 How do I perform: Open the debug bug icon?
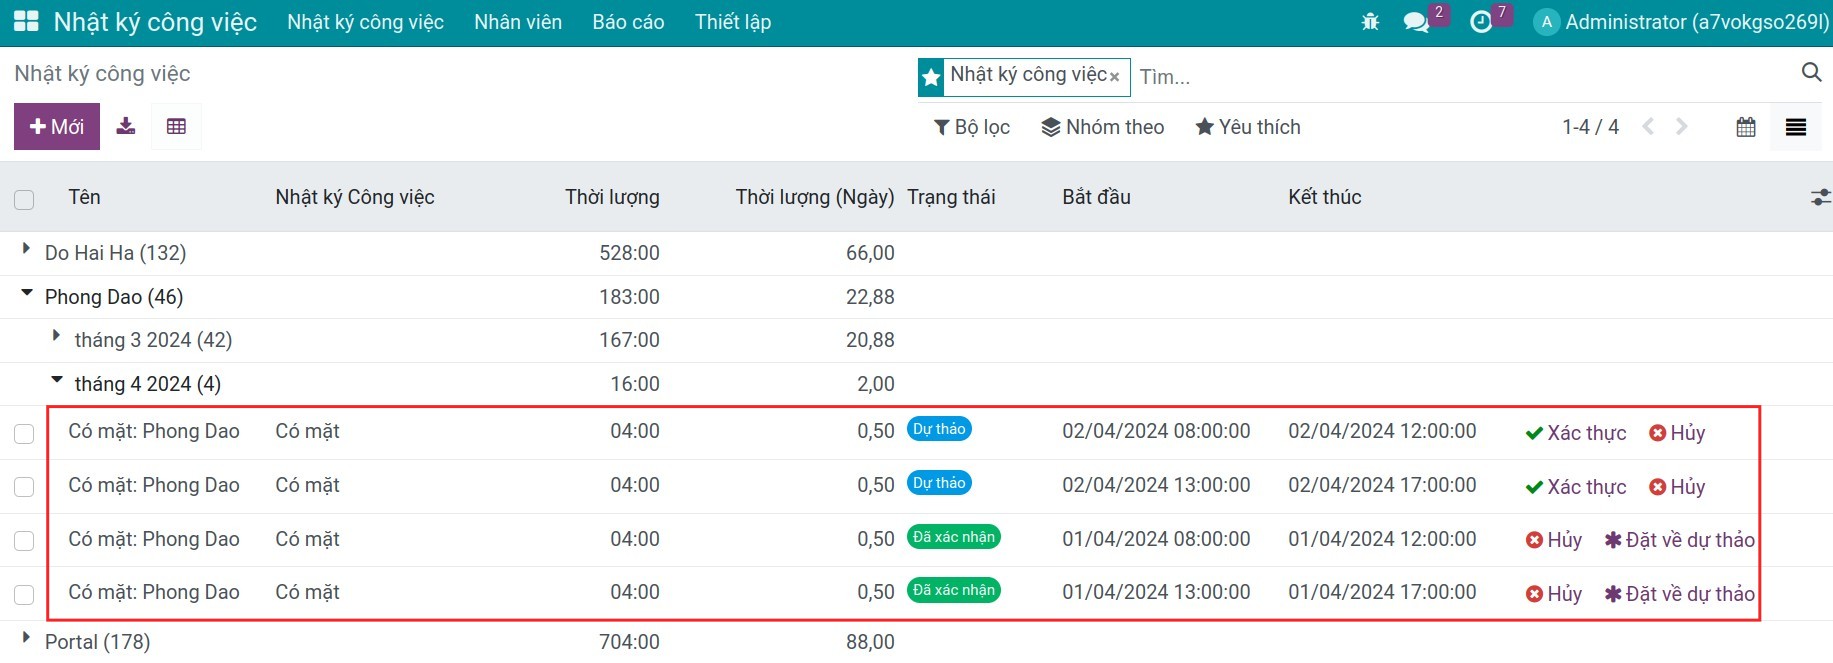pyautogui.click(x=1370, y=22)
